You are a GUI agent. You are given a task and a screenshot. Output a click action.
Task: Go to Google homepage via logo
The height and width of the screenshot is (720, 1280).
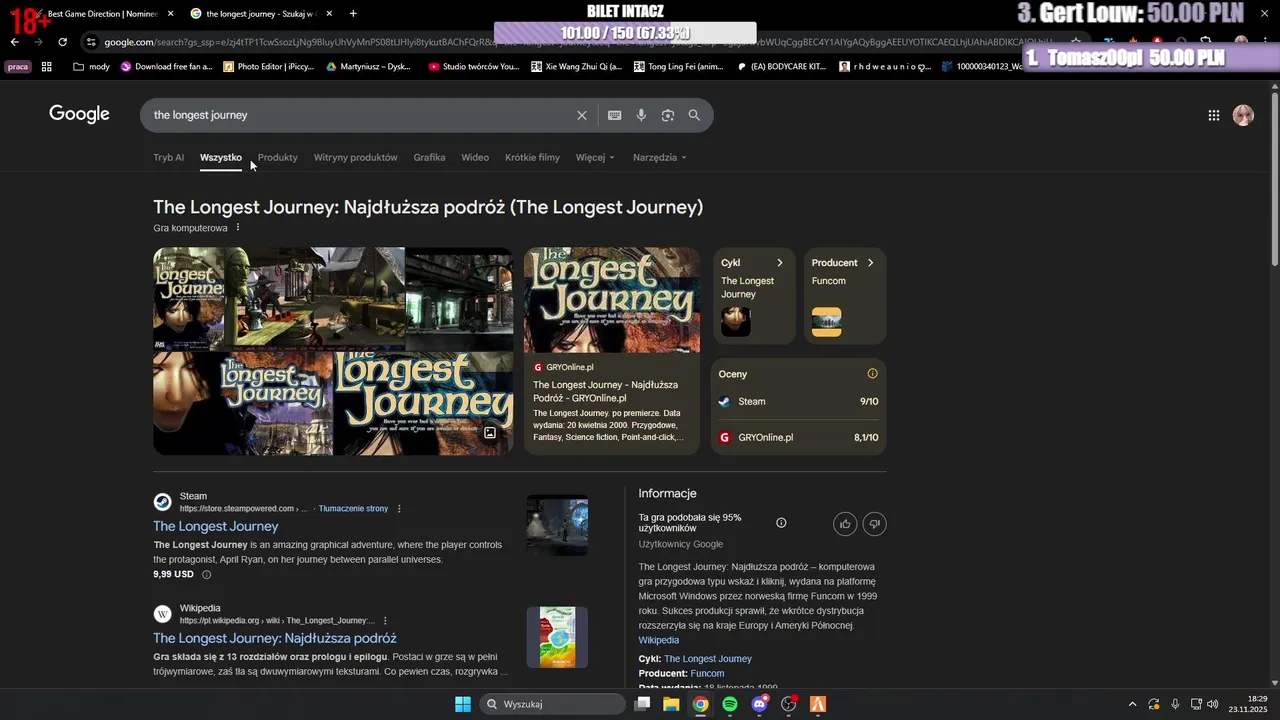tap(79, 114)
